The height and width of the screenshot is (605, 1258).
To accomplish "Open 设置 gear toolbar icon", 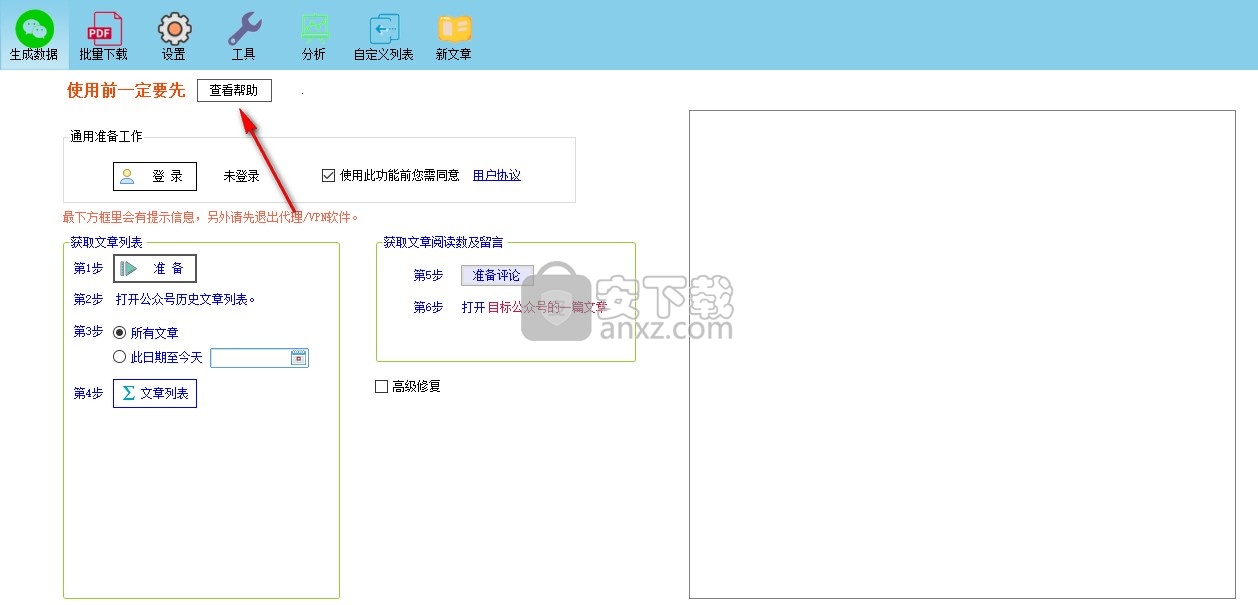I will click(x=174, y=36).
